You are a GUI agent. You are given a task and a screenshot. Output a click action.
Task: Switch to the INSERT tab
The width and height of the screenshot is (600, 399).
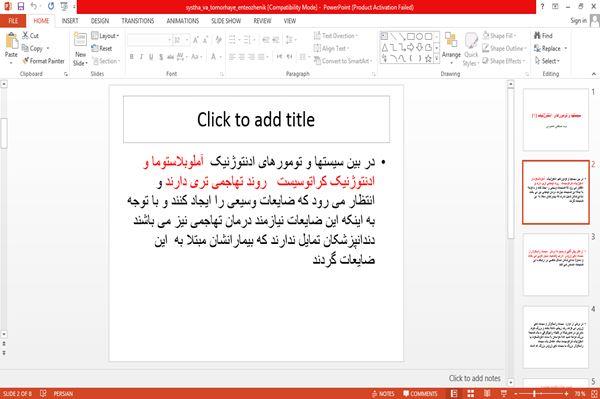(x=70, y=21)
